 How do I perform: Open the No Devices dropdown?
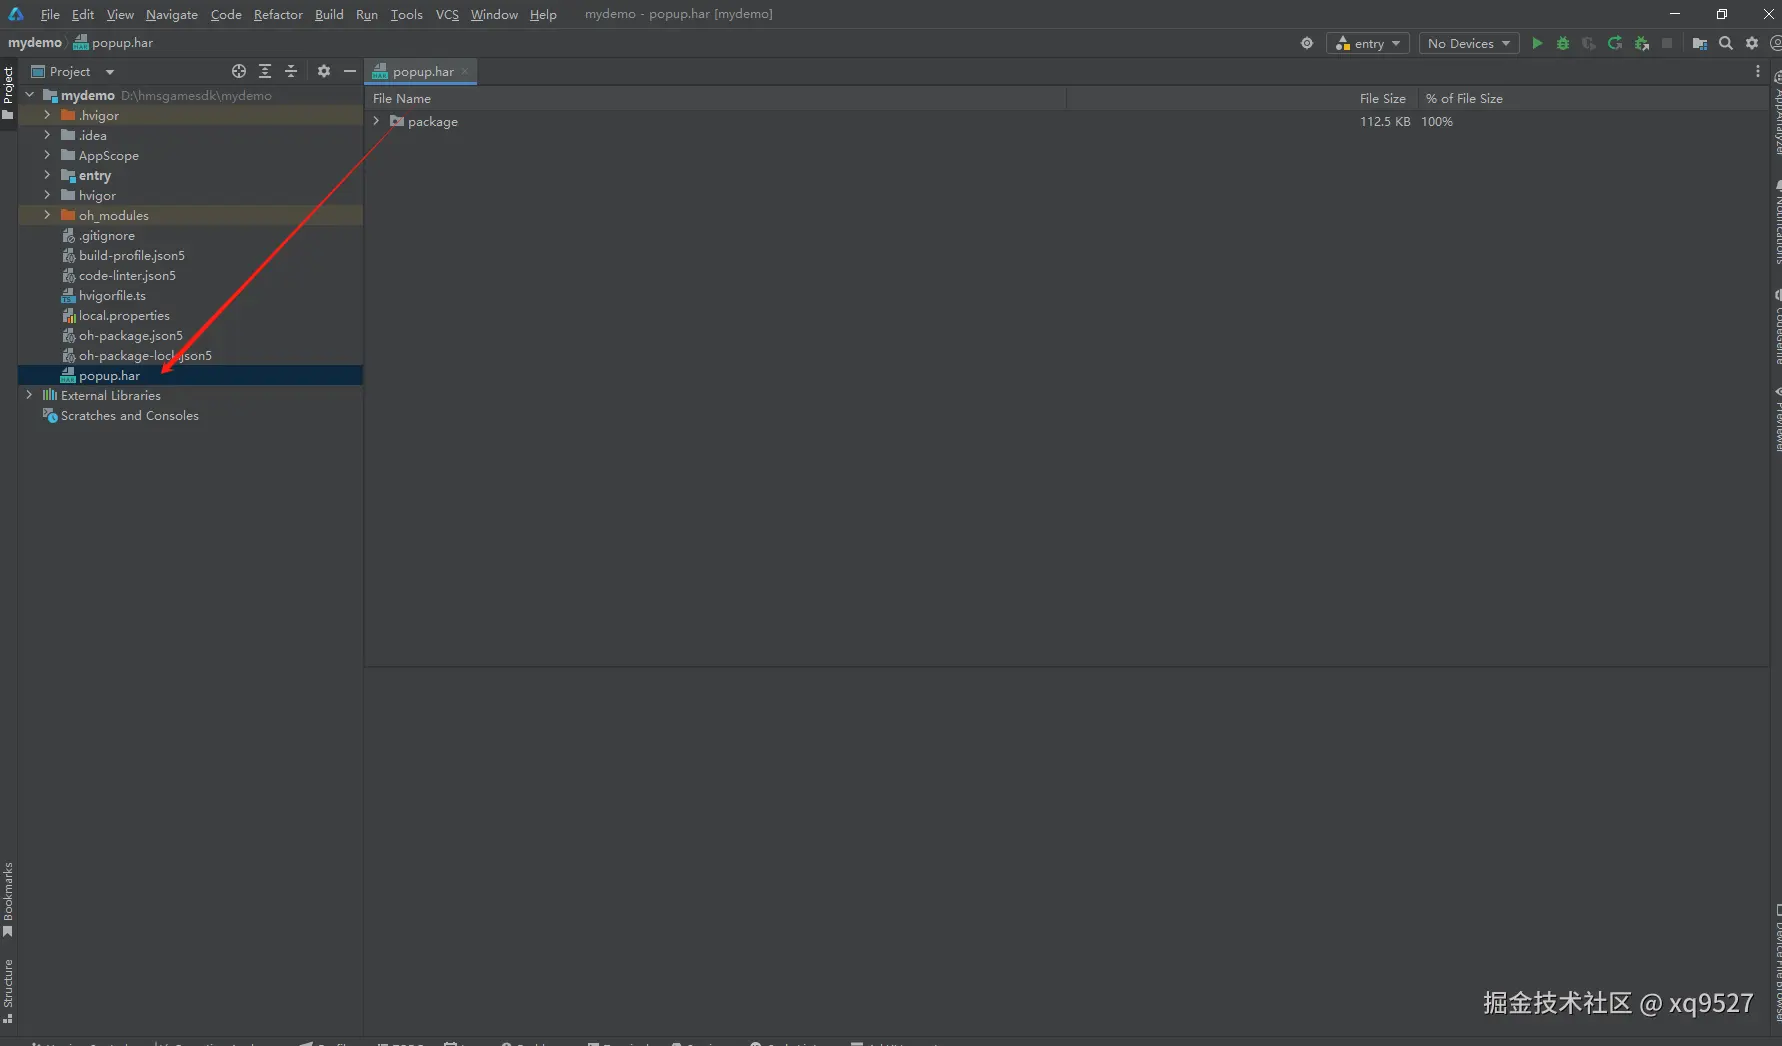click(x=1468, y=43)
